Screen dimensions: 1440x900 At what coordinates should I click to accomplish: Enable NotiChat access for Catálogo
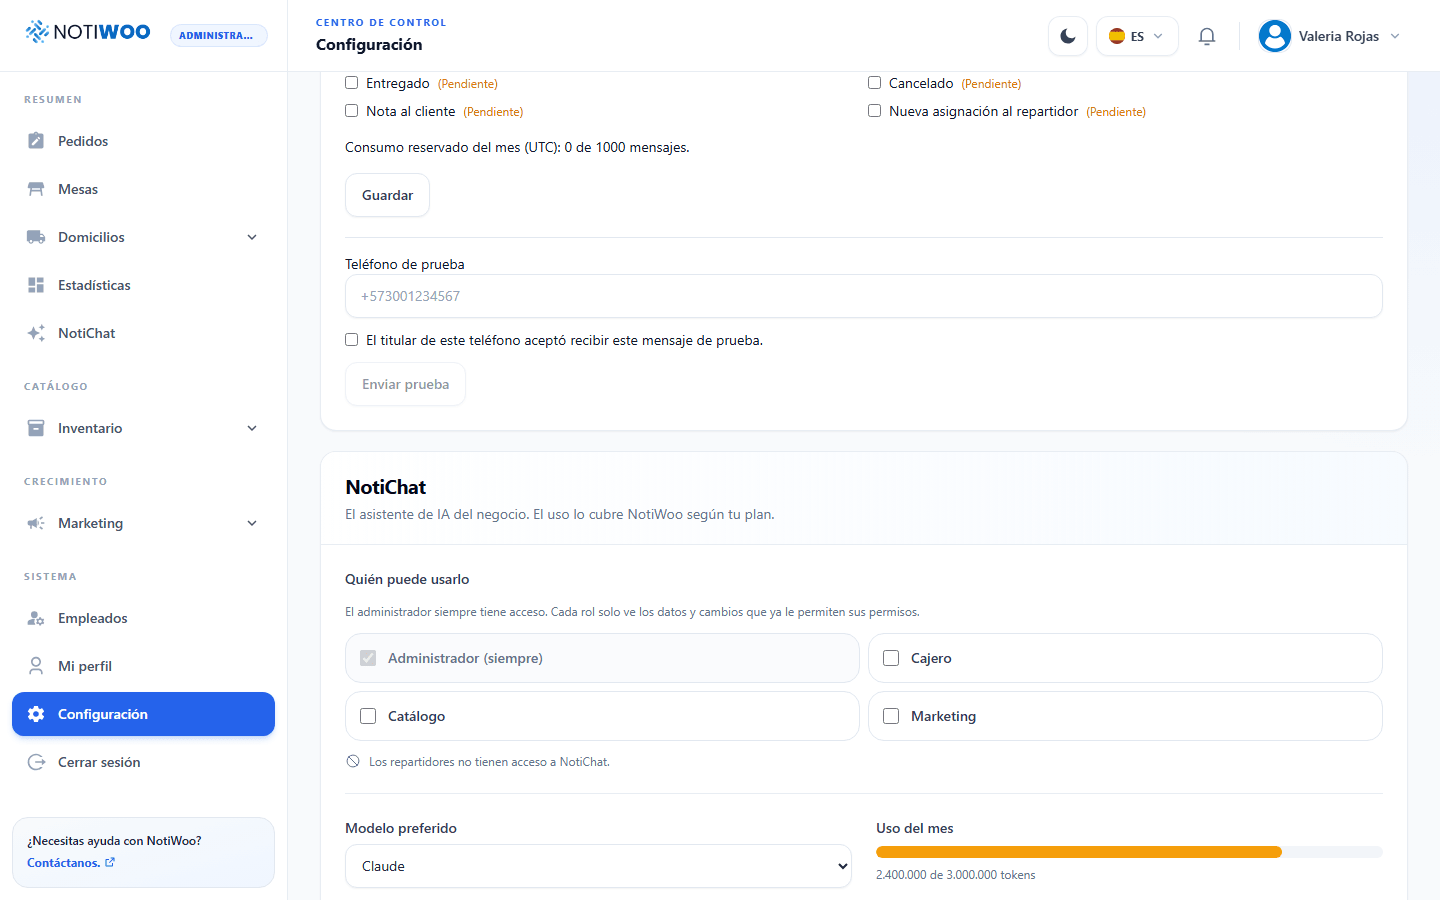pos(368,716)
